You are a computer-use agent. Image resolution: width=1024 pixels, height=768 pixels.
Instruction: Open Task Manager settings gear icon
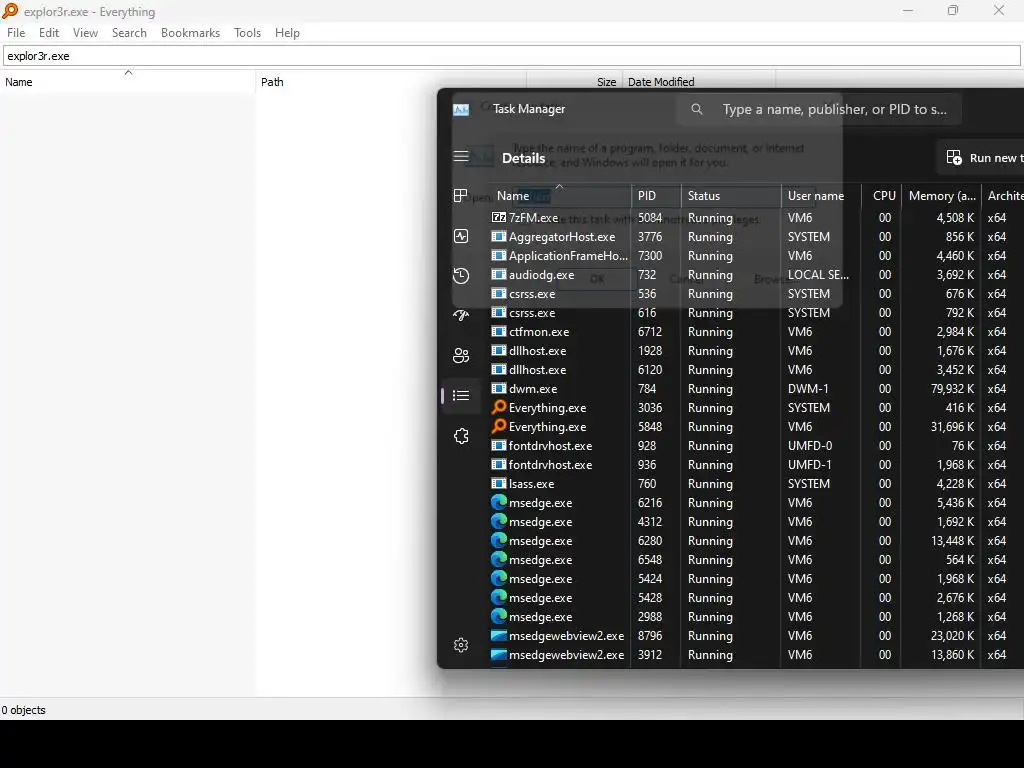[461, 645]
